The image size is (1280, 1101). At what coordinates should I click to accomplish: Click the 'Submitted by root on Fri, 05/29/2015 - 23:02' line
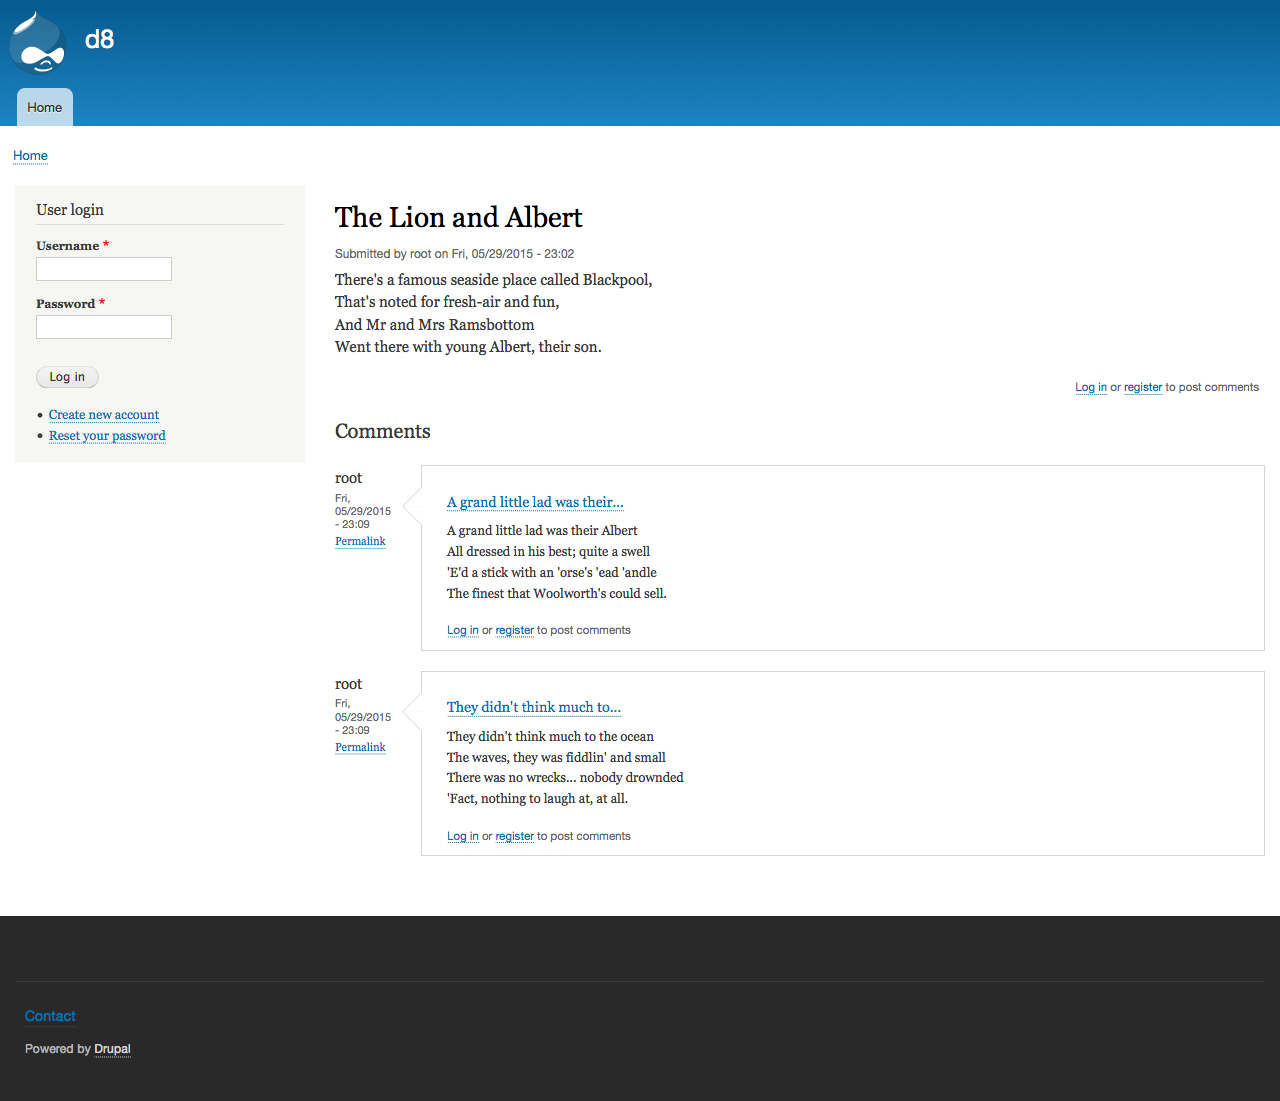point(455,254)
